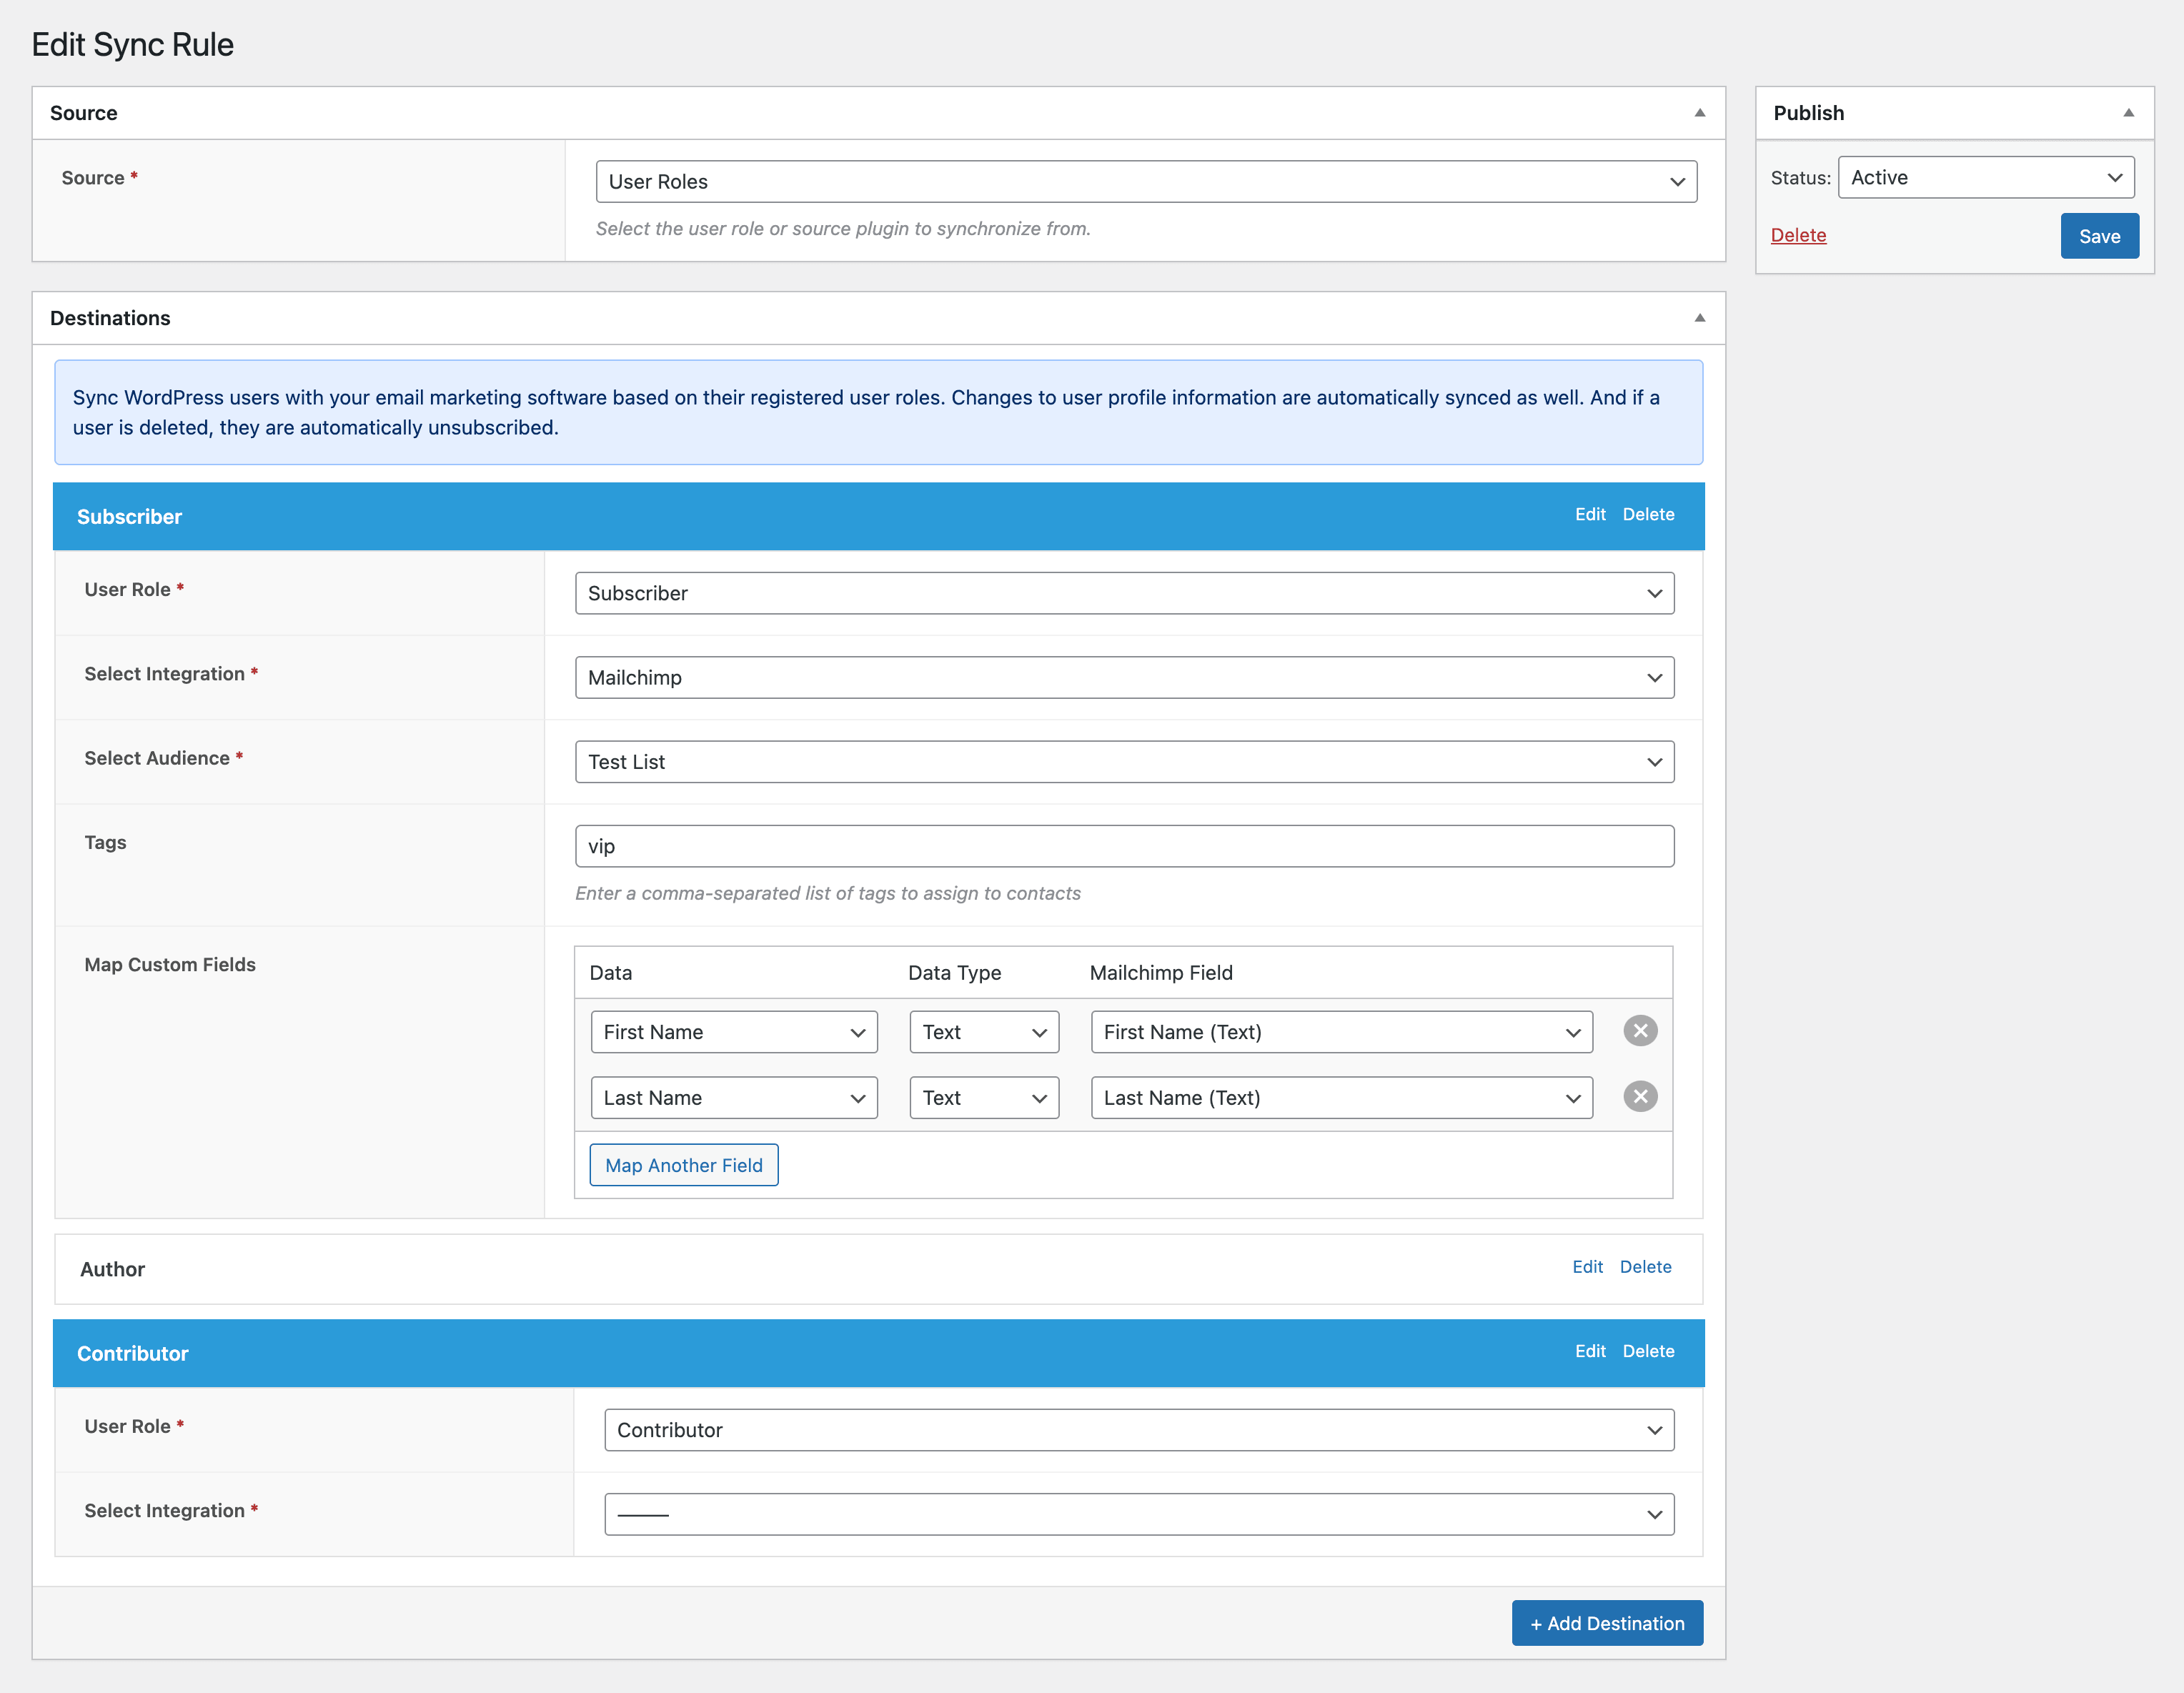This screenshot has height=1693, width=2184.
Task: Change the First Name data type dropdown
Action: point(983,1032)
